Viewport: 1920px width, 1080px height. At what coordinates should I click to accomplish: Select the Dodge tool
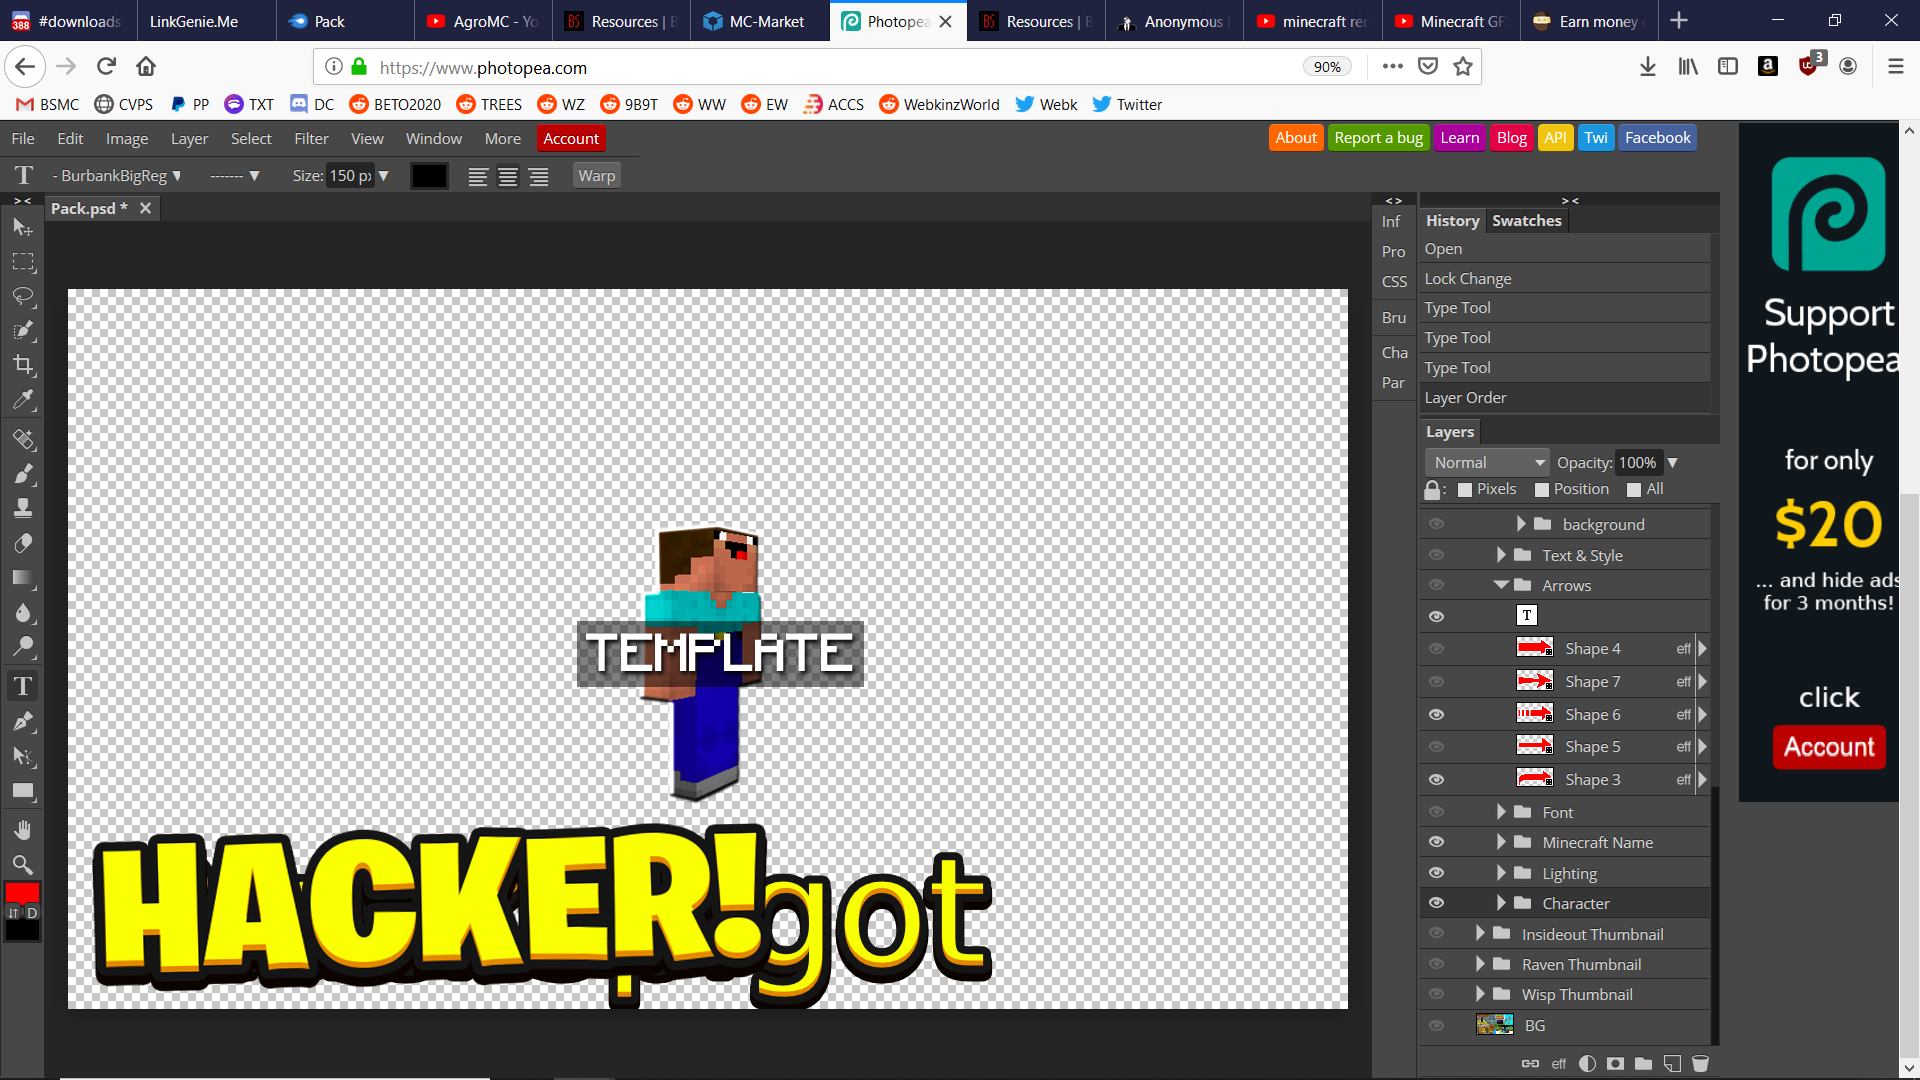pos(23,646)
